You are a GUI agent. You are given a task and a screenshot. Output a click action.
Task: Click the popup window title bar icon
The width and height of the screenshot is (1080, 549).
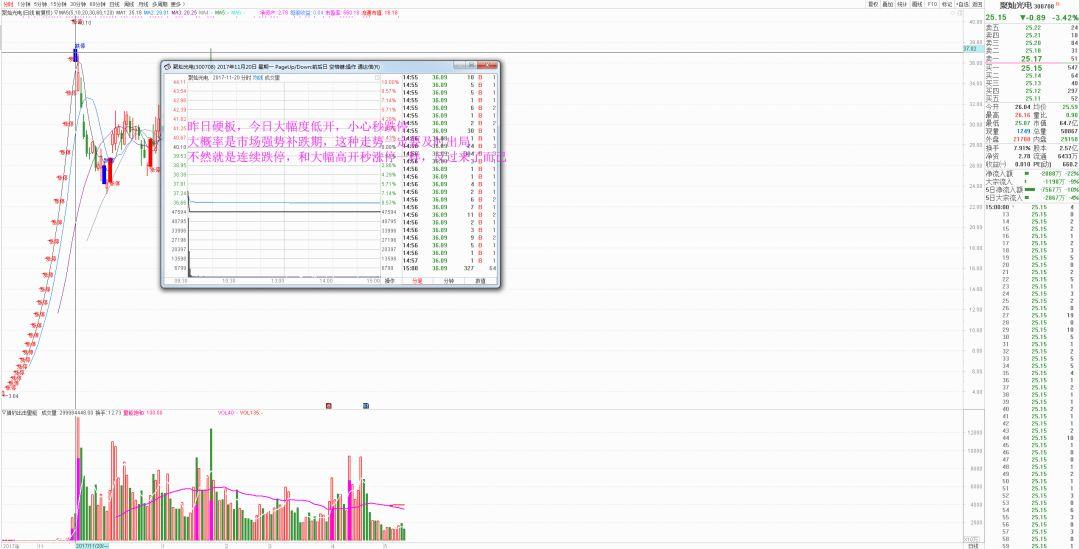[x=167, y=67]
